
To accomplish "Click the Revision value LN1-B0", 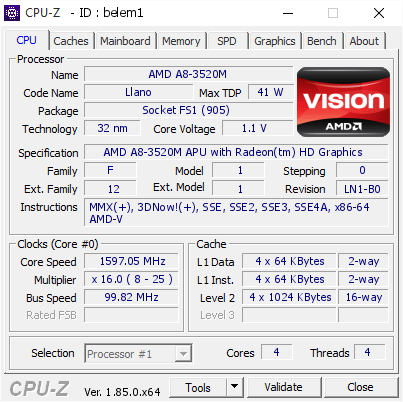I will coord(362,189).
